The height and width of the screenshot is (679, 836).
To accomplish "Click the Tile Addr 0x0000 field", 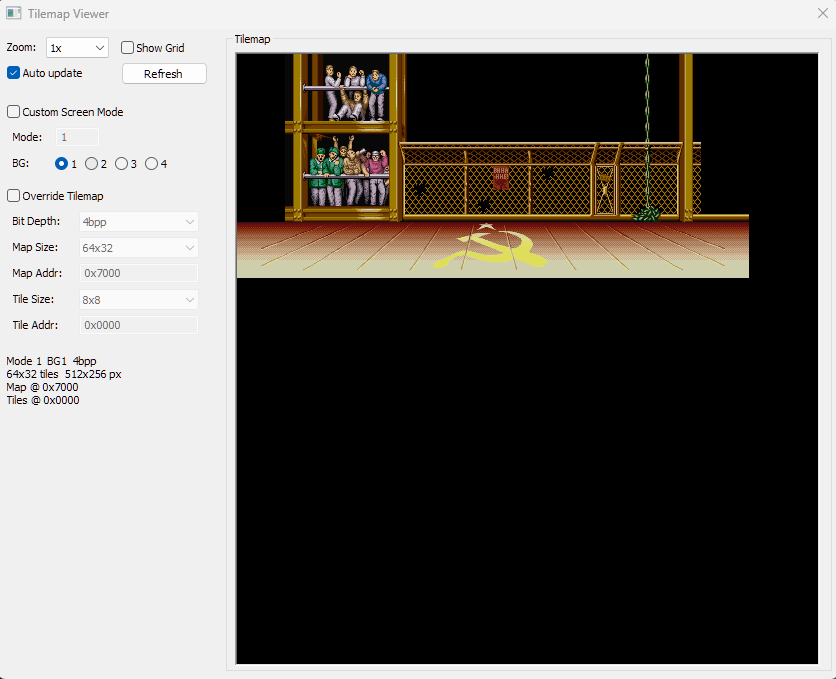I will click(x=139, y=325).
